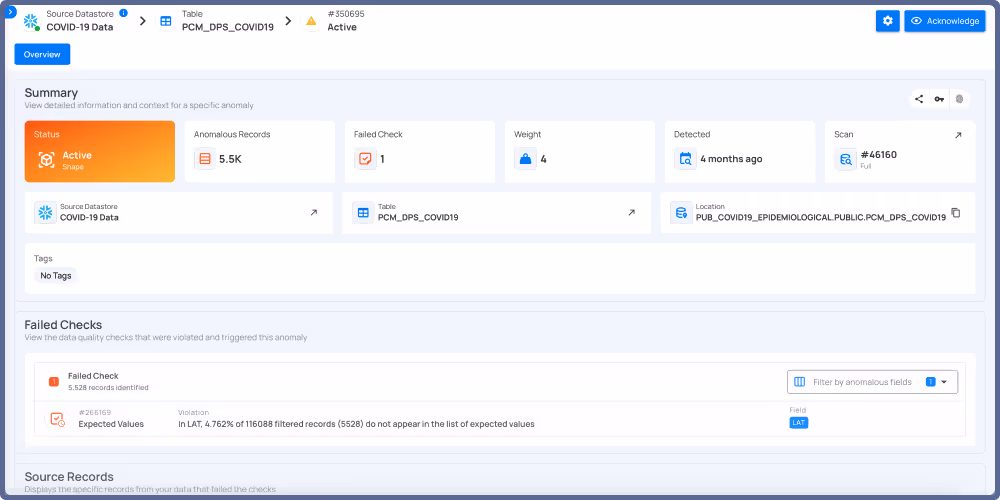This screenshot has height=500, width=1000.
Task: Click the #350695 anomaly ID
Action: pos(346,14)
